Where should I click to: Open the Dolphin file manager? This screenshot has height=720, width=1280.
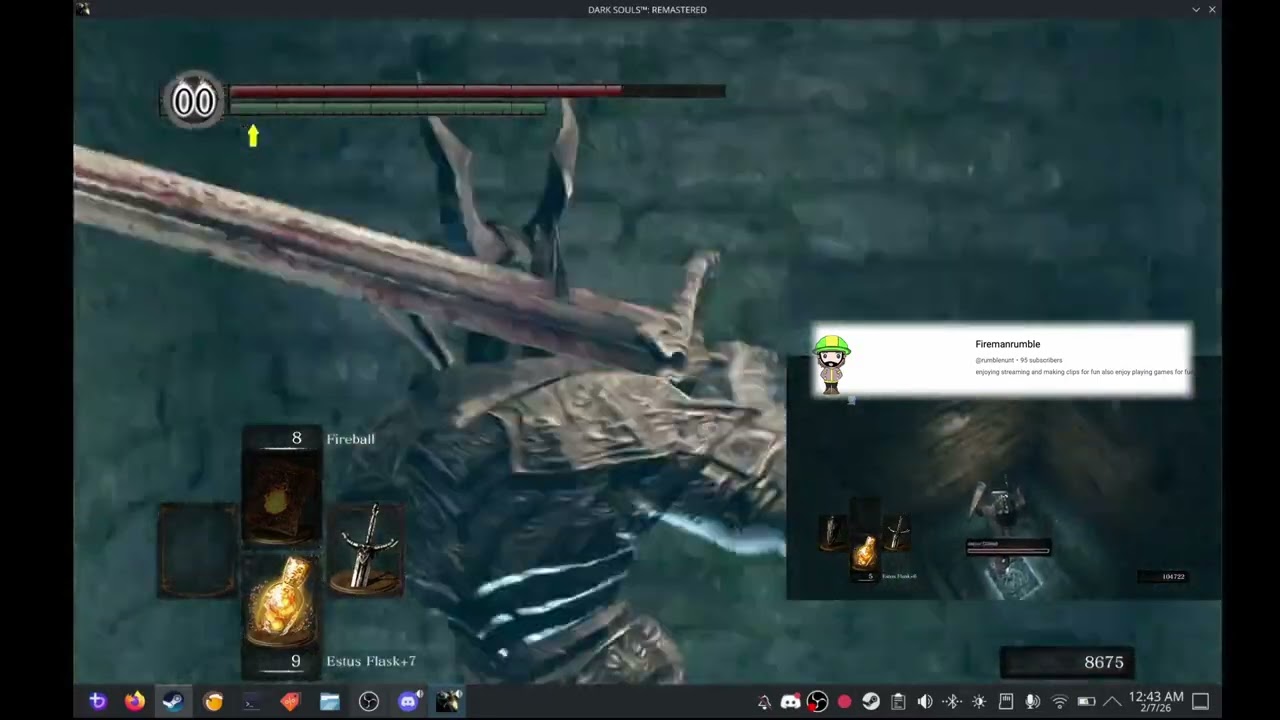coord(330,701)
